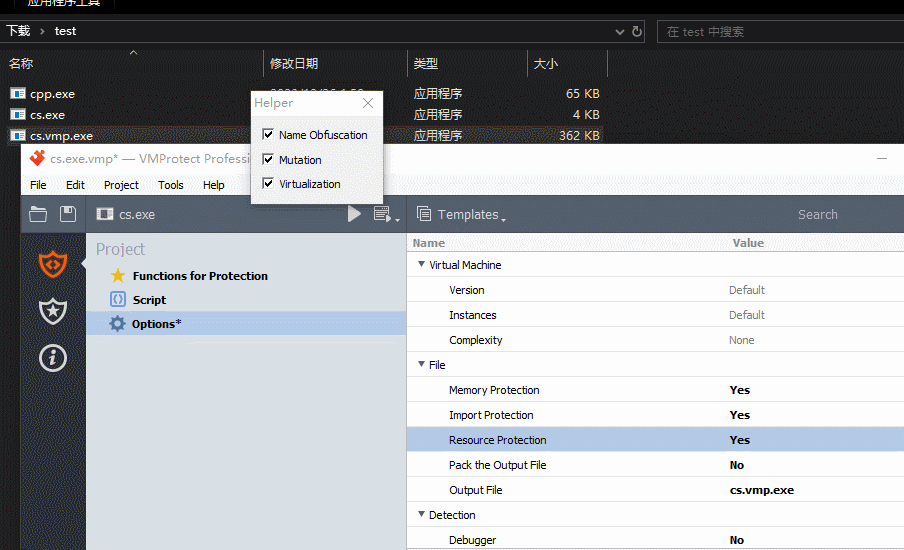Image resolution: width=904 pixels, height=550 pixels.
Task: Select the Memory Protection row label
Action: click(x=494, y=390)
